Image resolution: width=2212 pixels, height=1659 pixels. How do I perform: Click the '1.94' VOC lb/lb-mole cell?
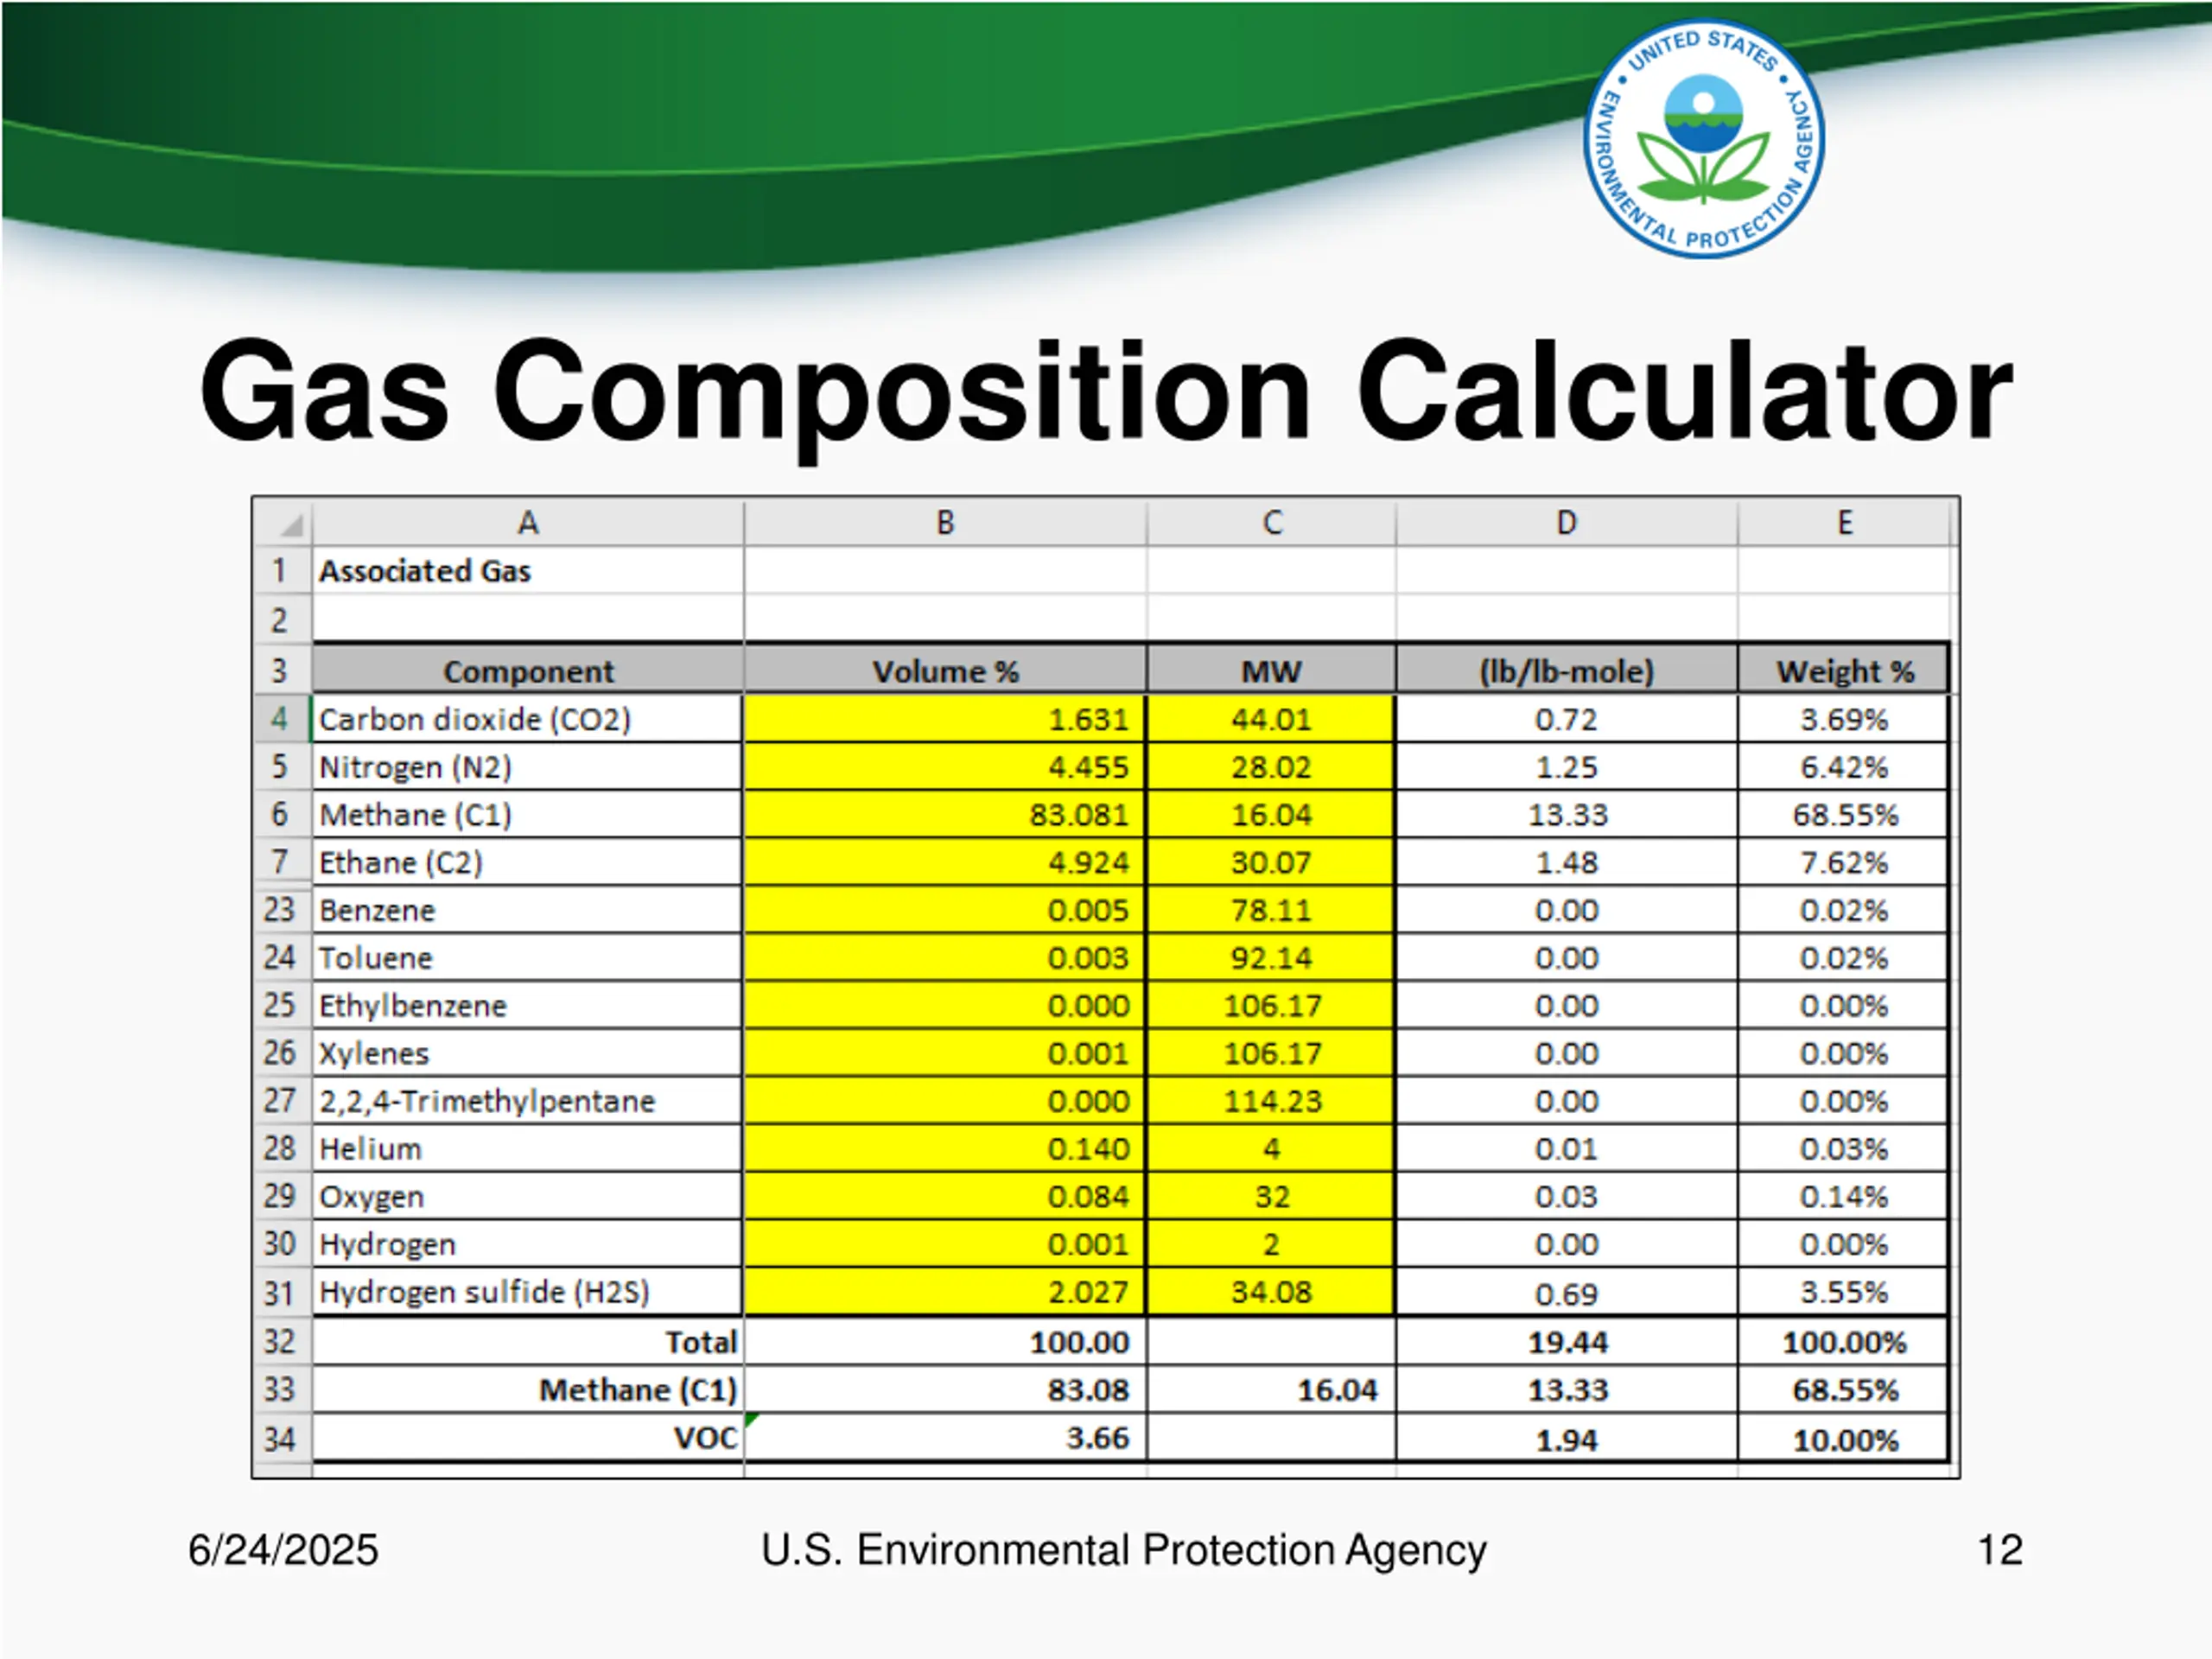[x=1566, y=1439]
